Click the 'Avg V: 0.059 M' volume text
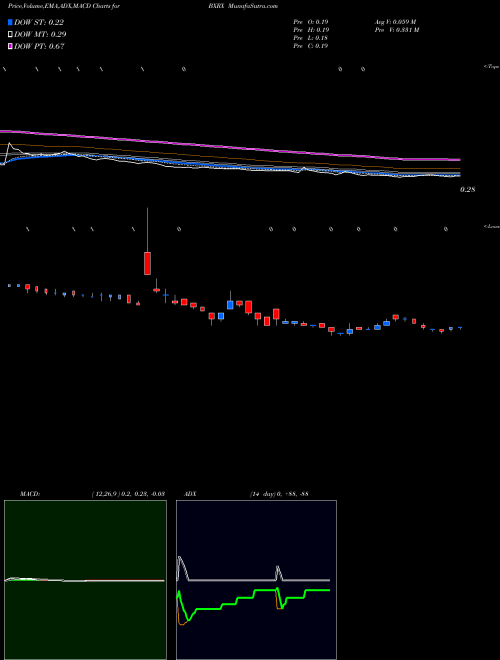 point(395,21)
